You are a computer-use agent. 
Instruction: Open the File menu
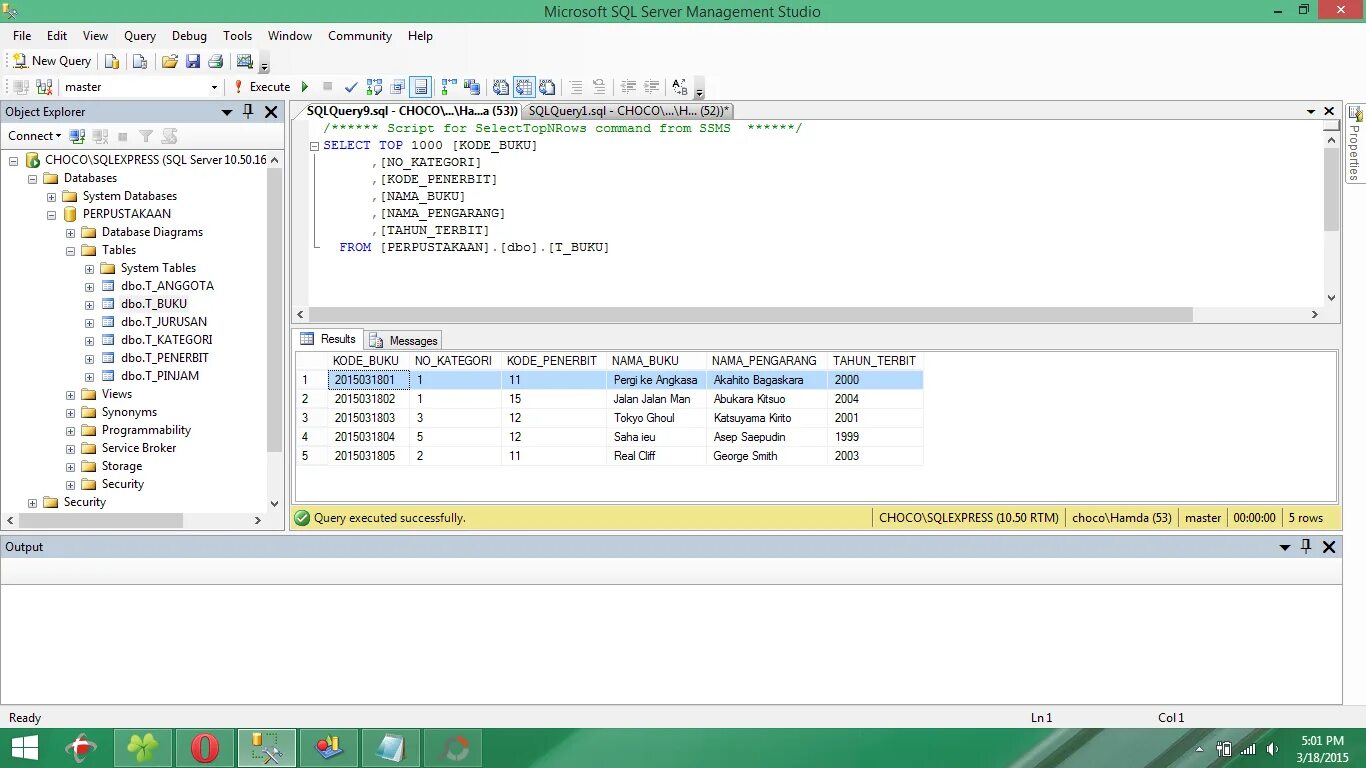pos(22,36)
